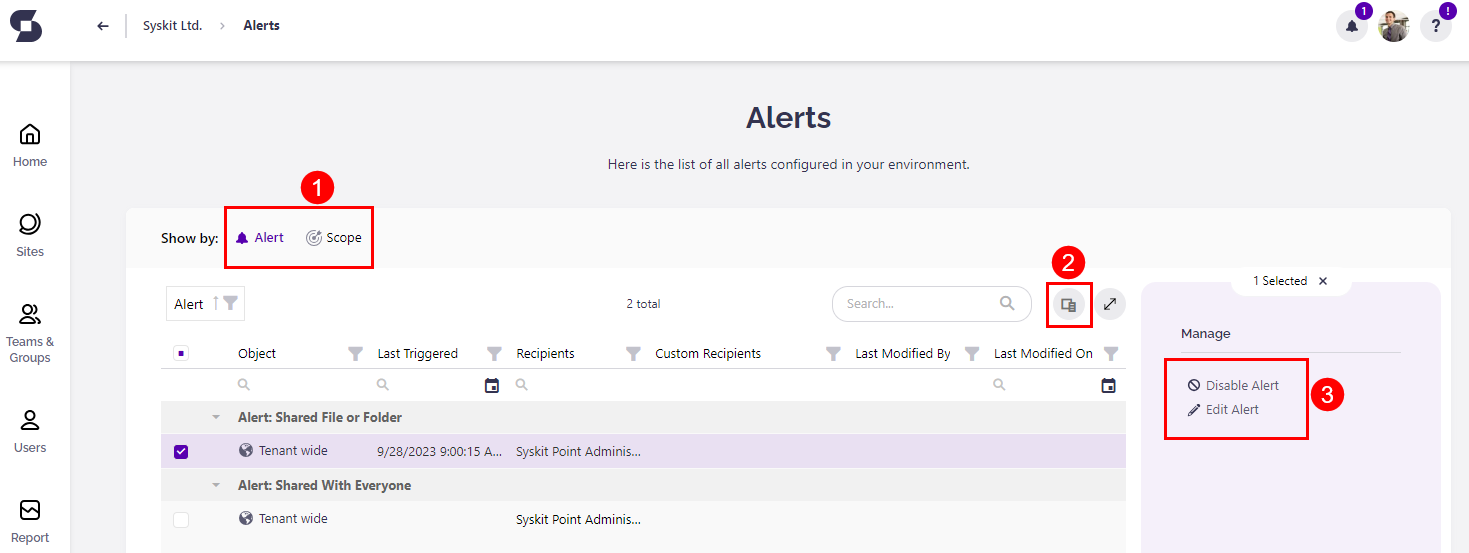Open filter for Recipients column
1469x553 pixels.
pos(633,353)
